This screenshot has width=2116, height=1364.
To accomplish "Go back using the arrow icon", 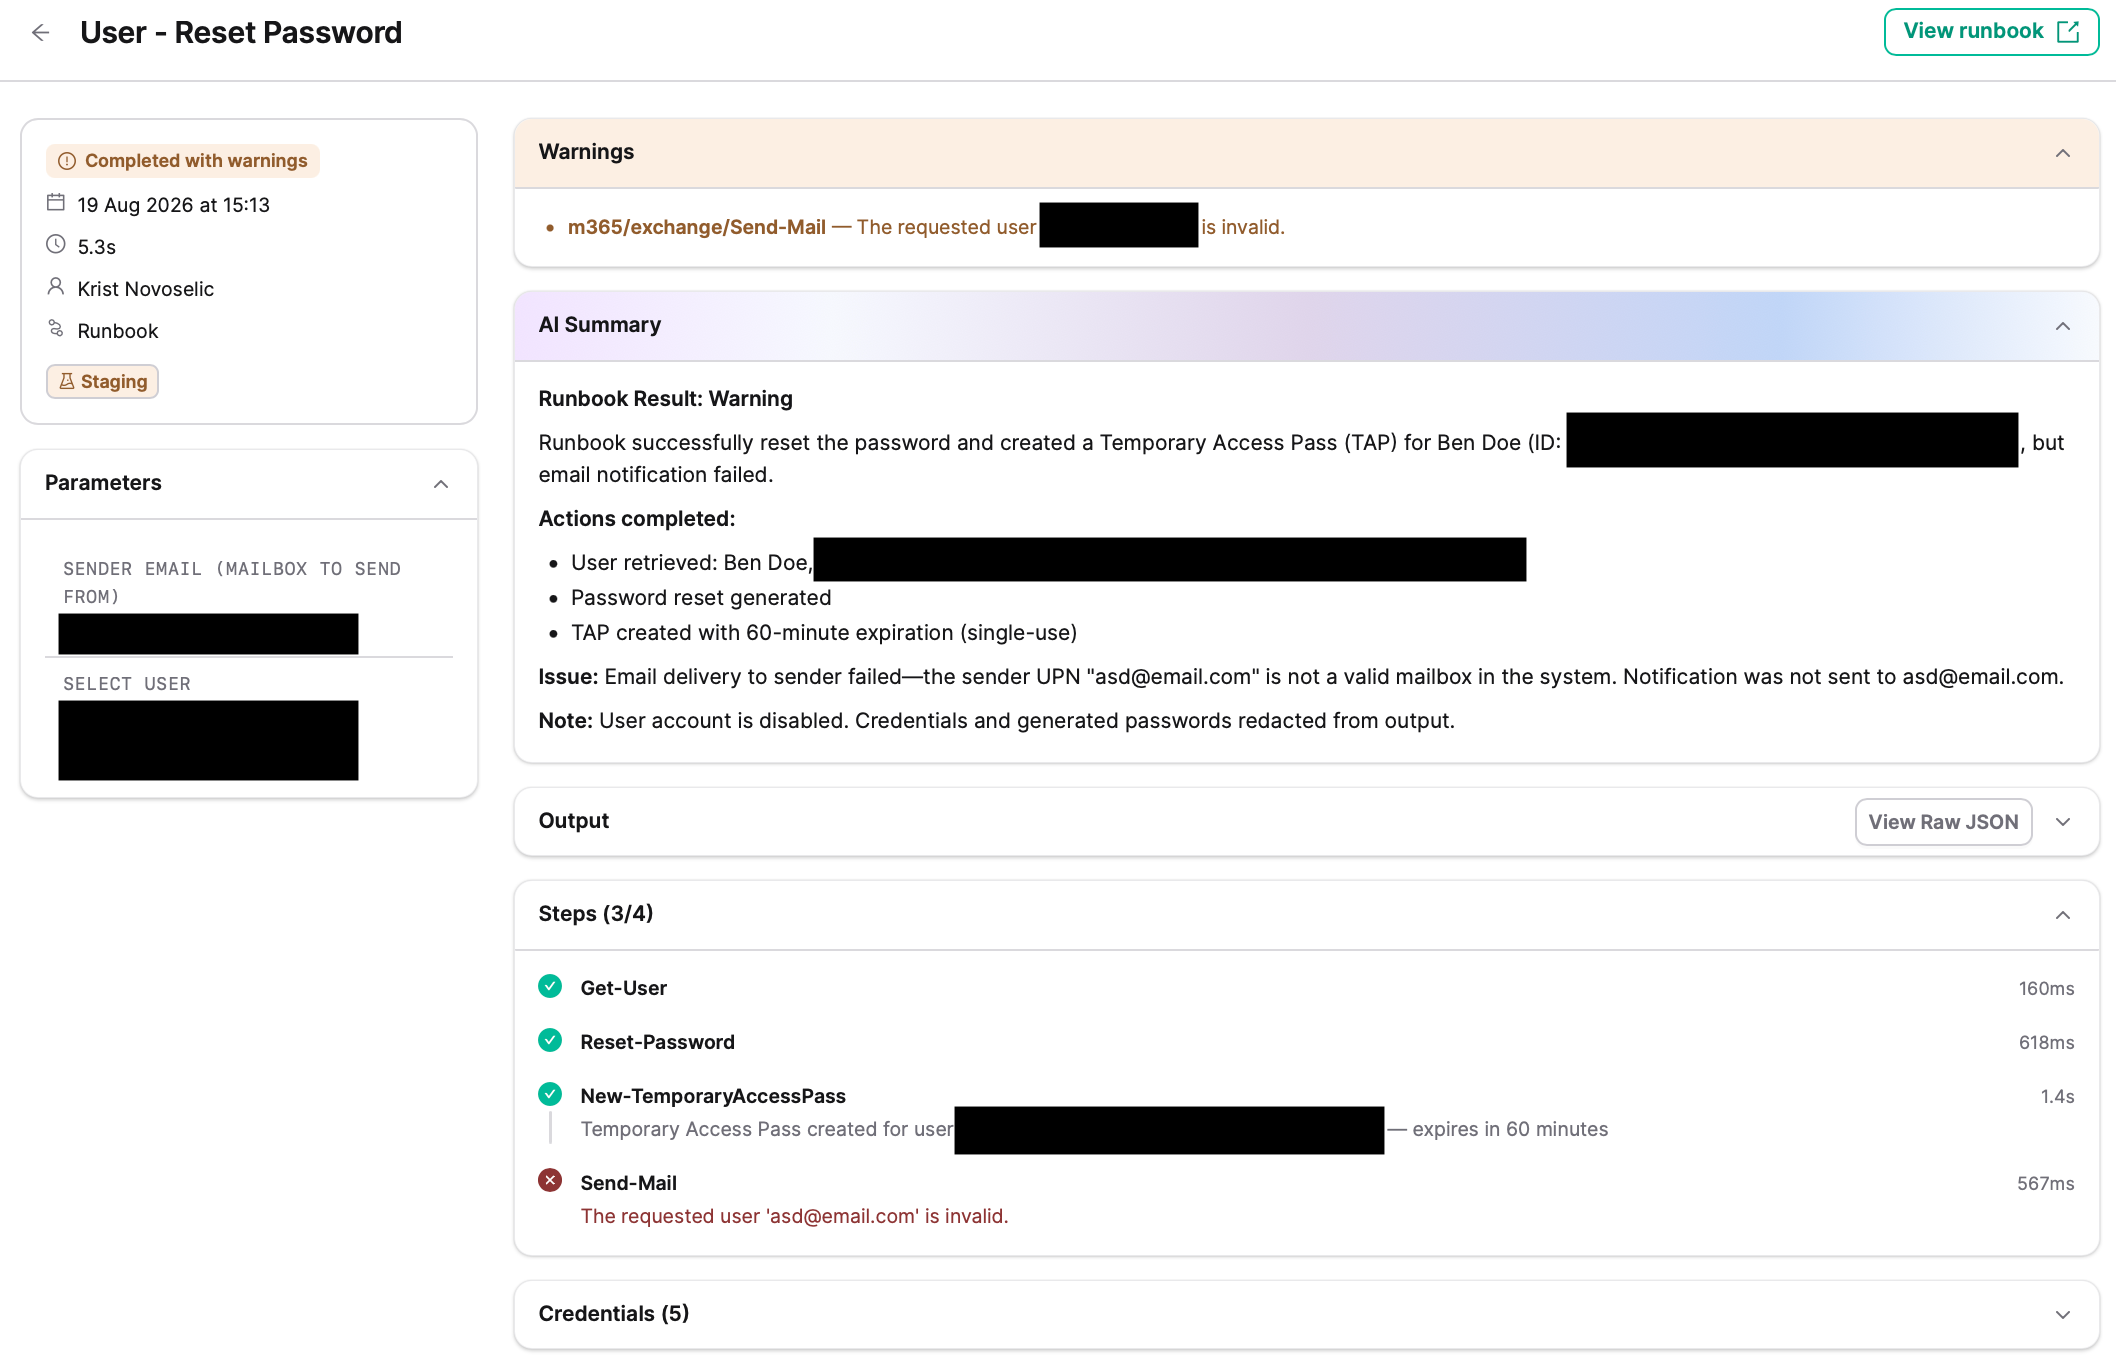I will click(x=41, y=33).
